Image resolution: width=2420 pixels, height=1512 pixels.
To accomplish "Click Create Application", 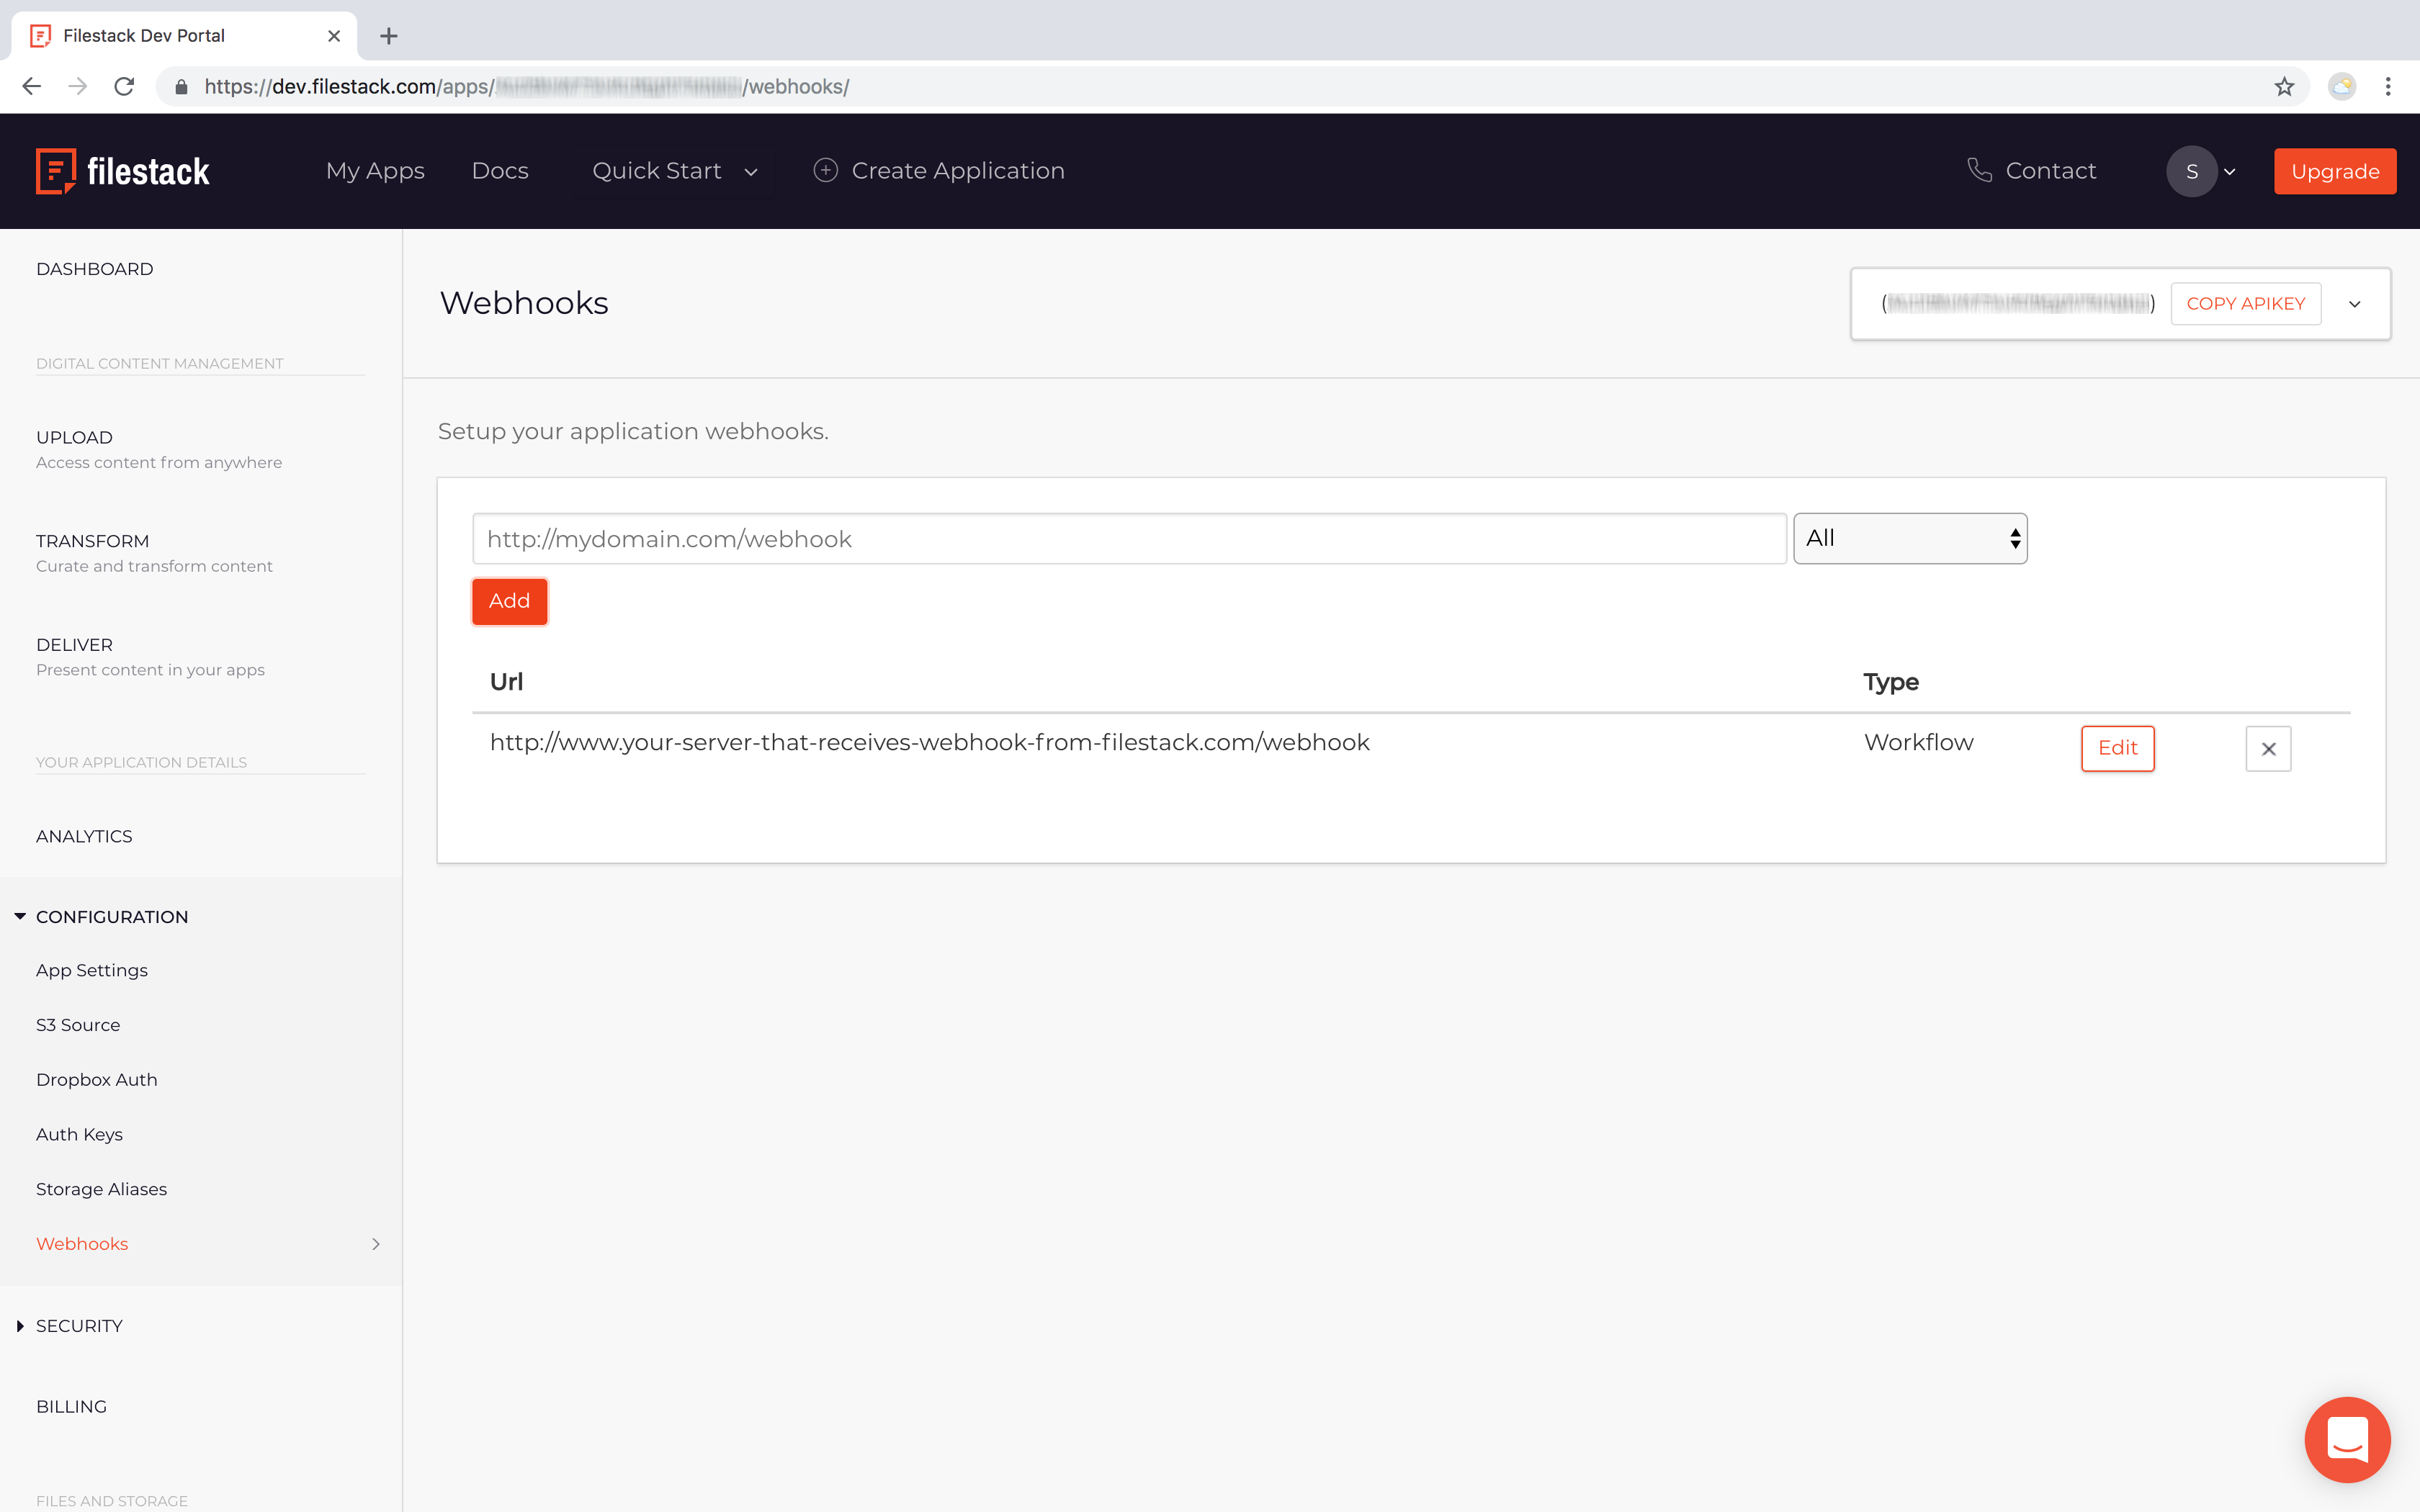I will [938, 171].
